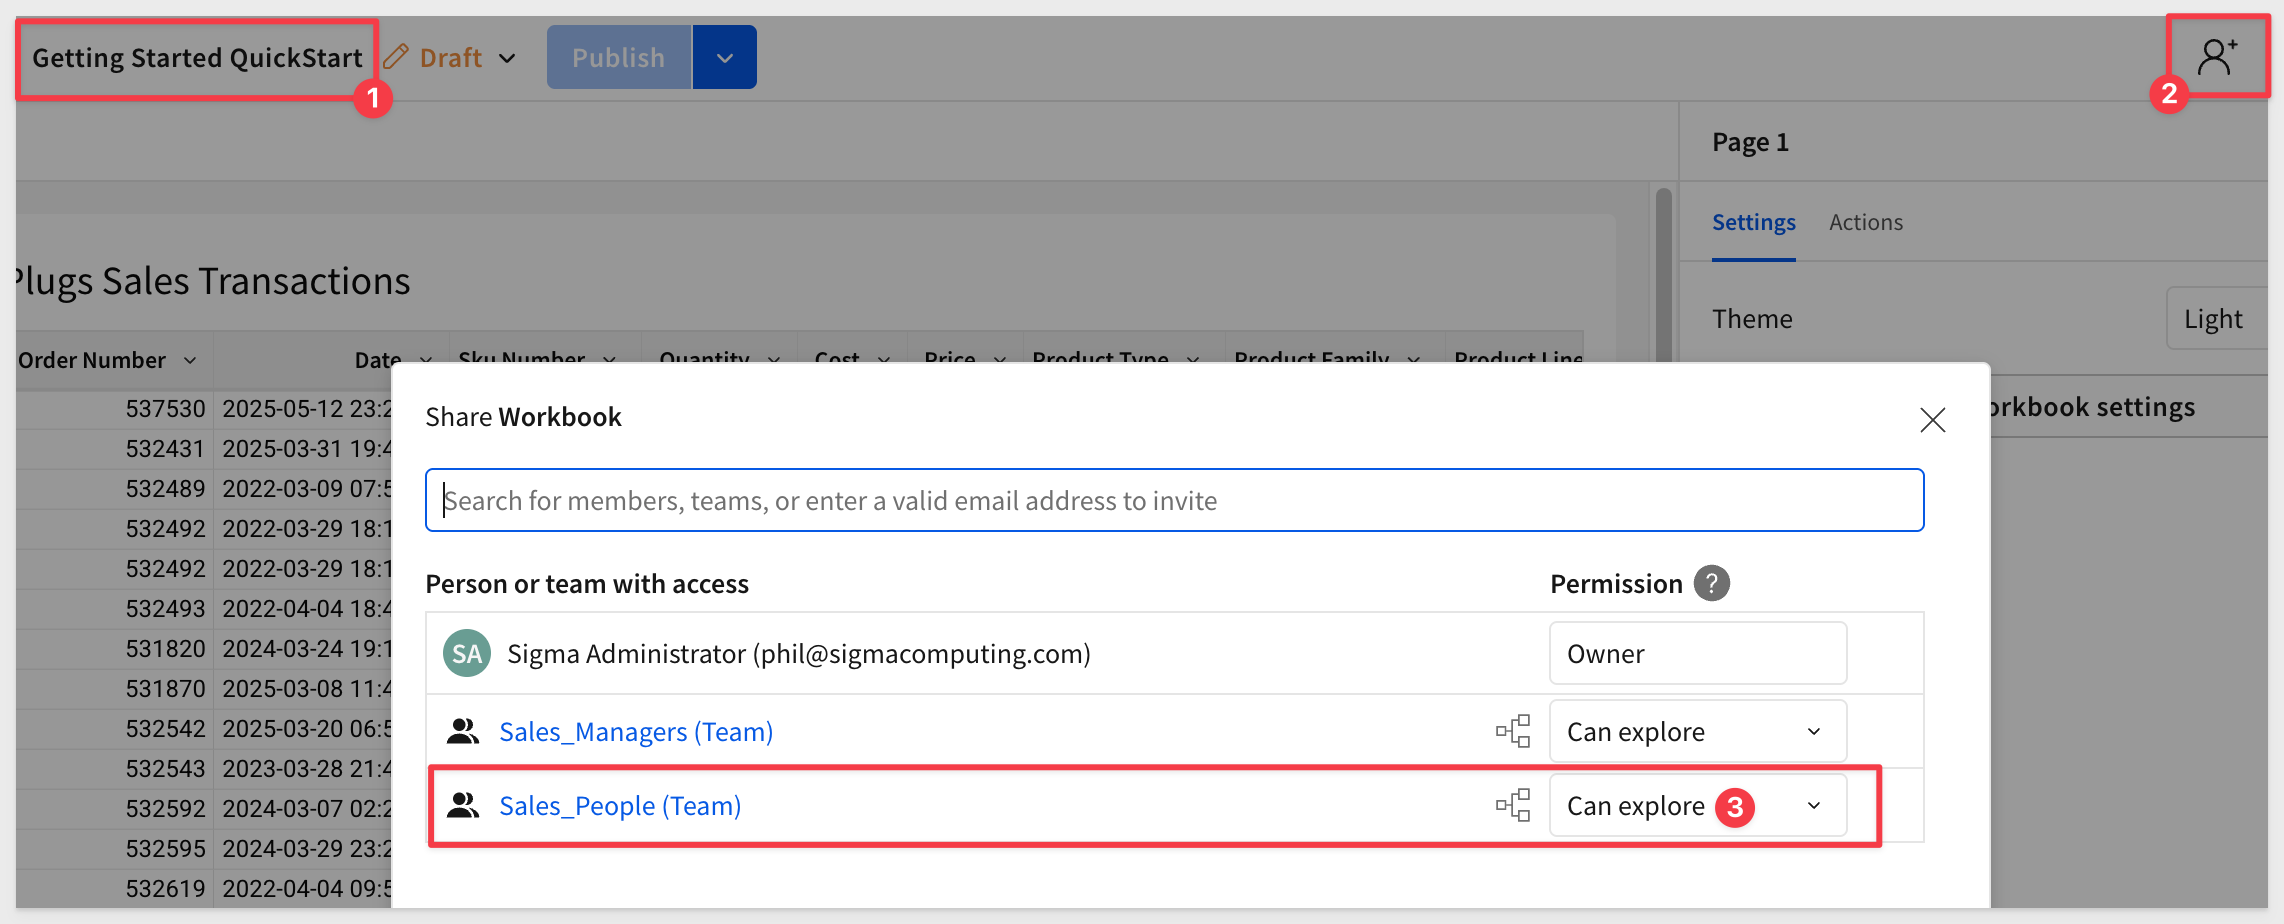This screenshot has width=2284, height=924.
Task: Click the hierarchy icon for Sales_Managers
Action: tap(1513, 731)
